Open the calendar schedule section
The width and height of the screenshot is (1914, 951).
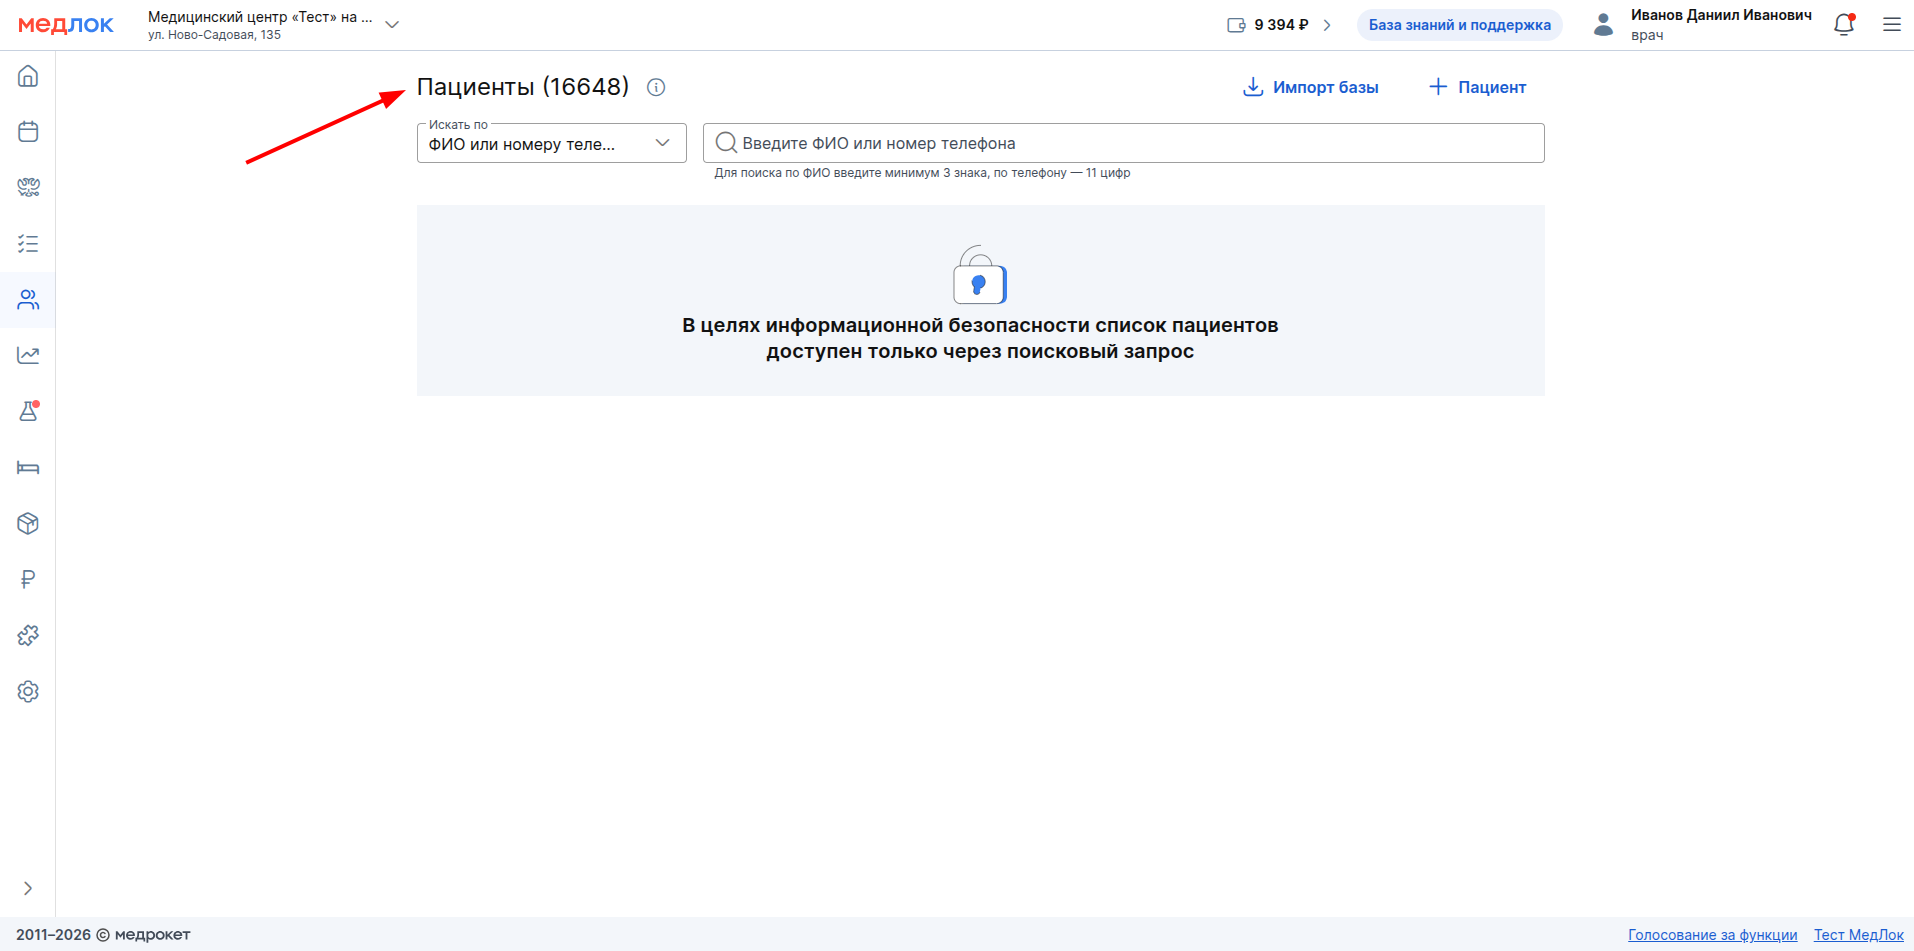(28, 132)
